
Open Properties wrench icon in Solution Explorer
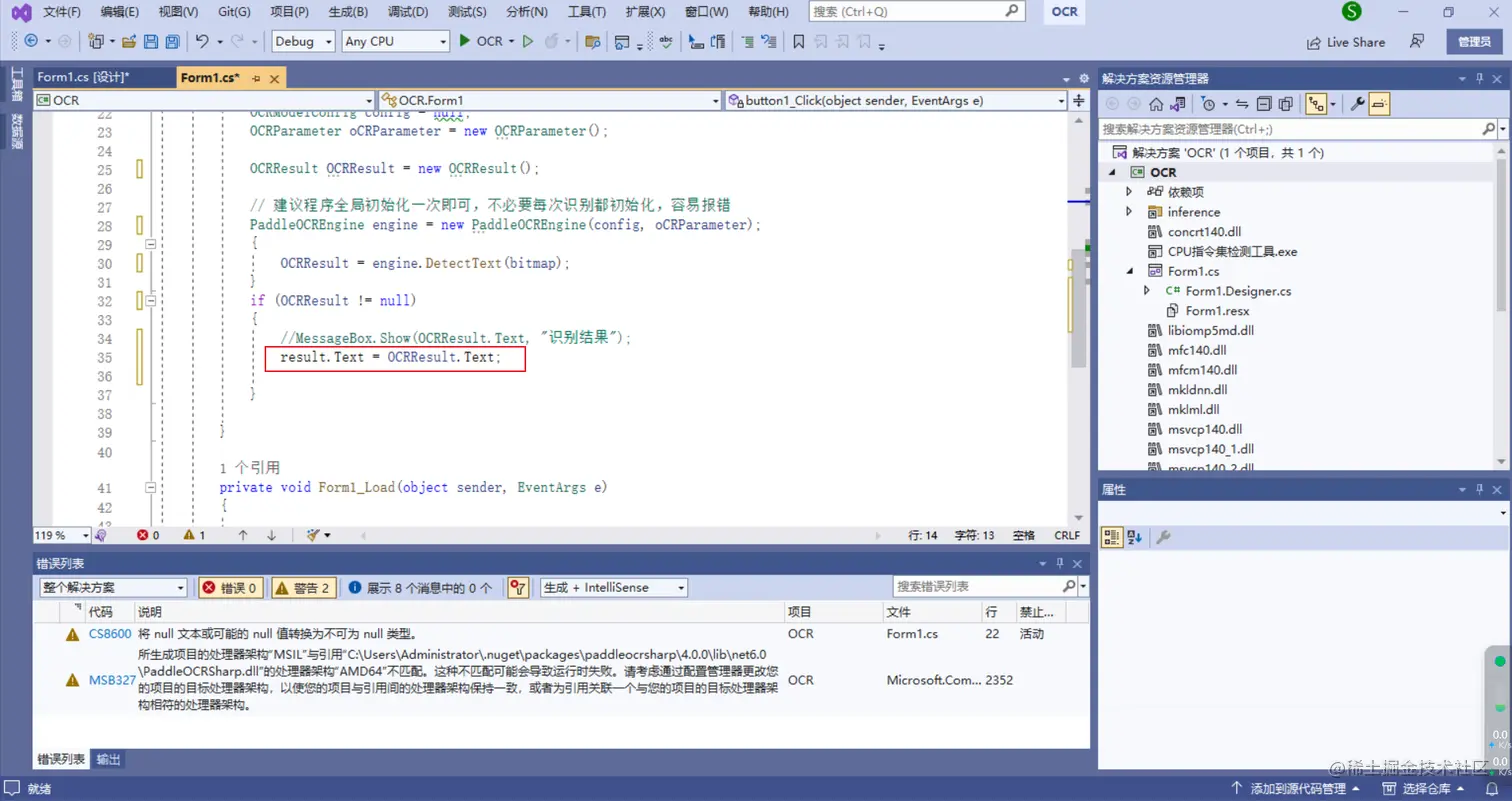(x=1357, y=104)
